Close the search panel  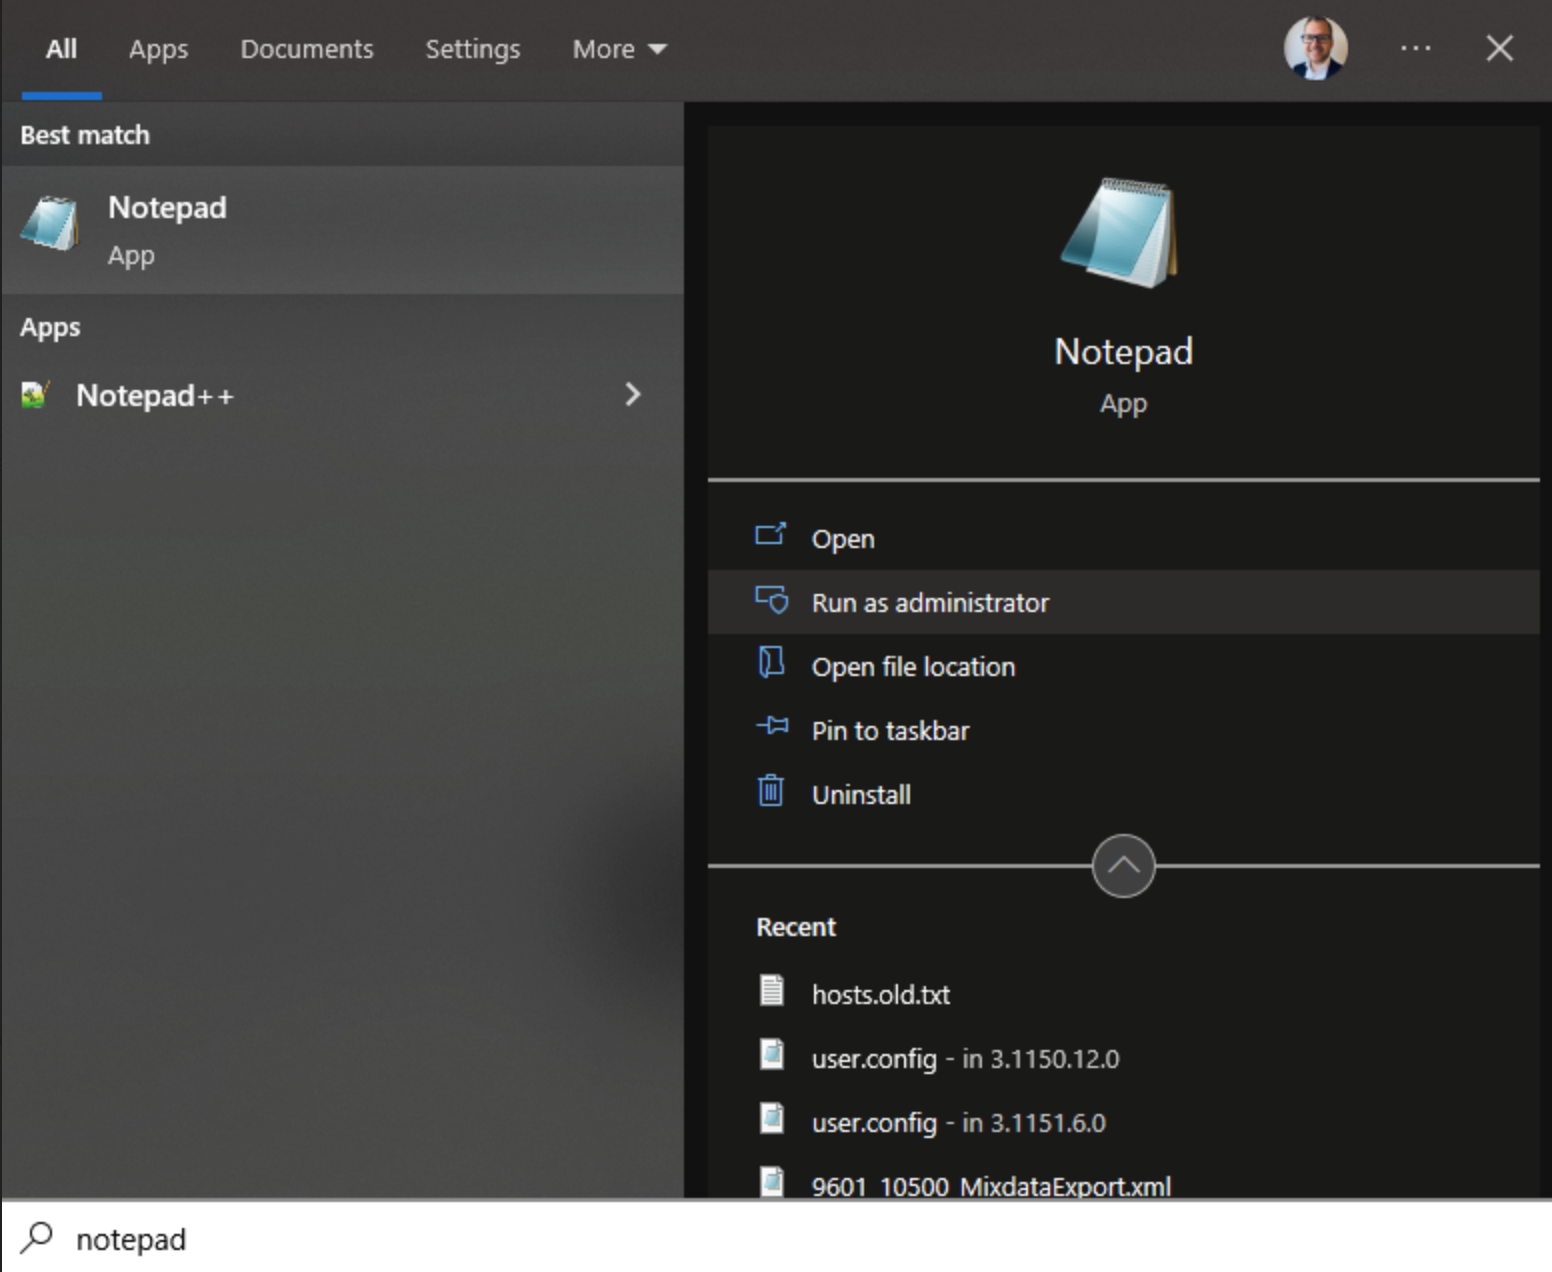1499,48
